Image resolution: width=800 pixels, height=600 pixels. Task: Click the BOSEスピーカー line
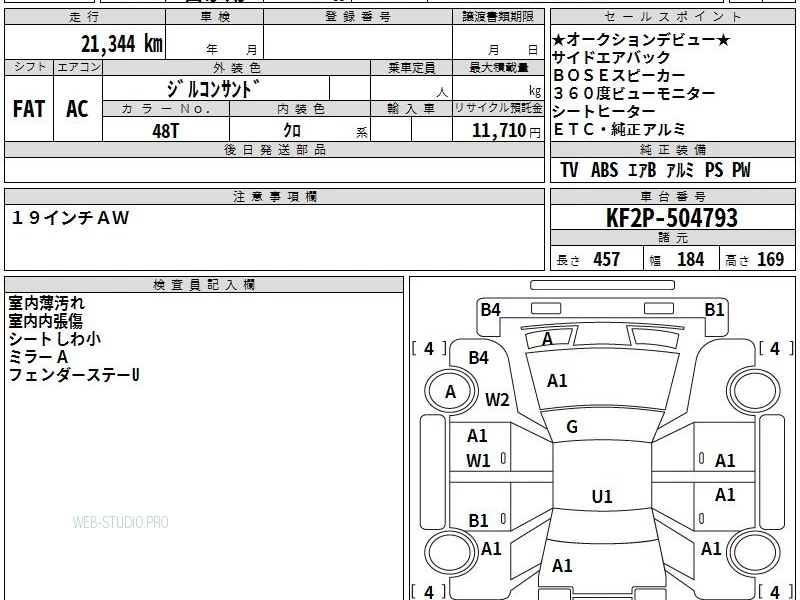tap(619, 76)
